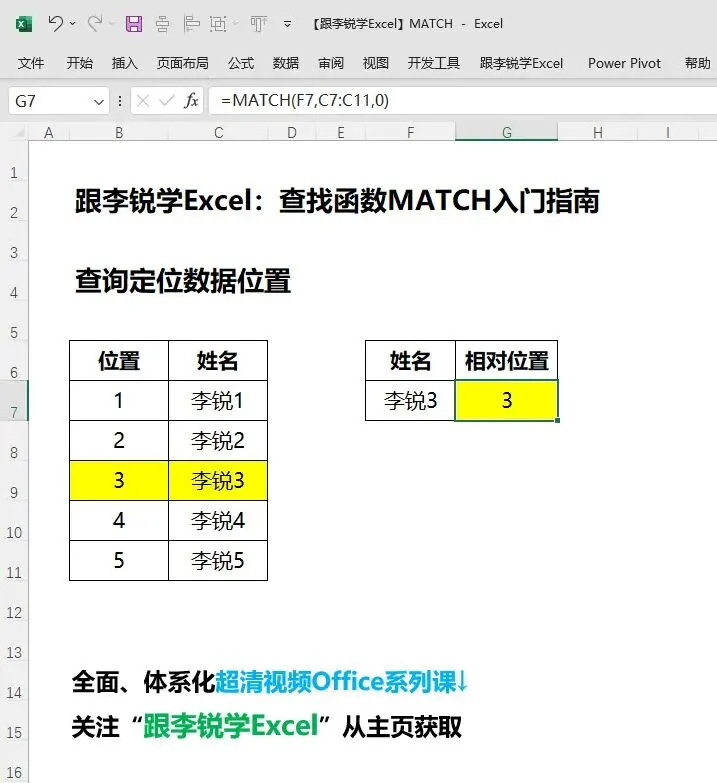Click the group objects toolbar icon
The width and height of the screenshot is (717, 783).
(x=219, y=23)
